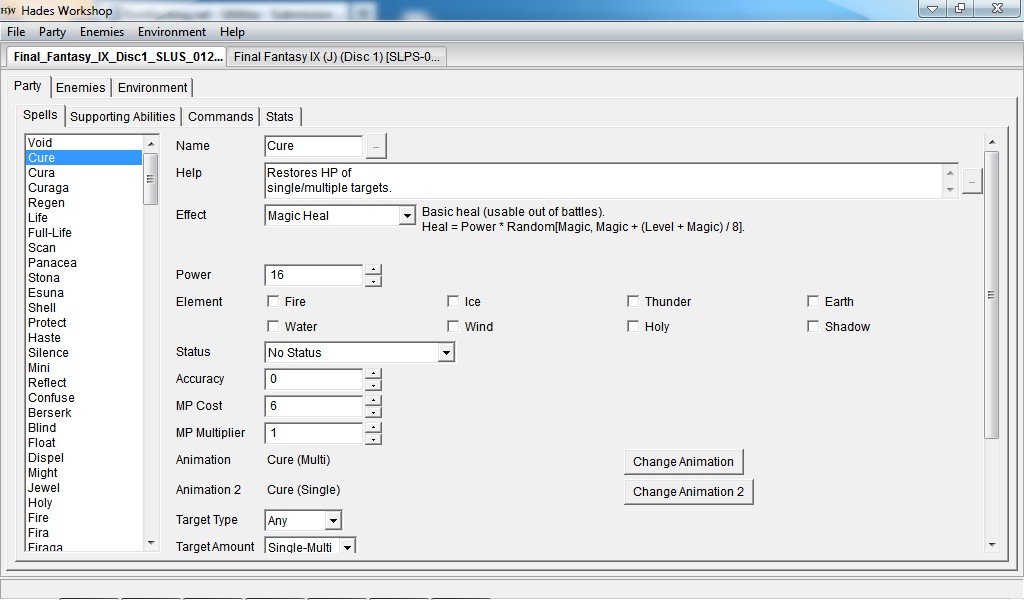
Task: Click the ellipsis button next to Name field
Action: (x=376, y=146)
